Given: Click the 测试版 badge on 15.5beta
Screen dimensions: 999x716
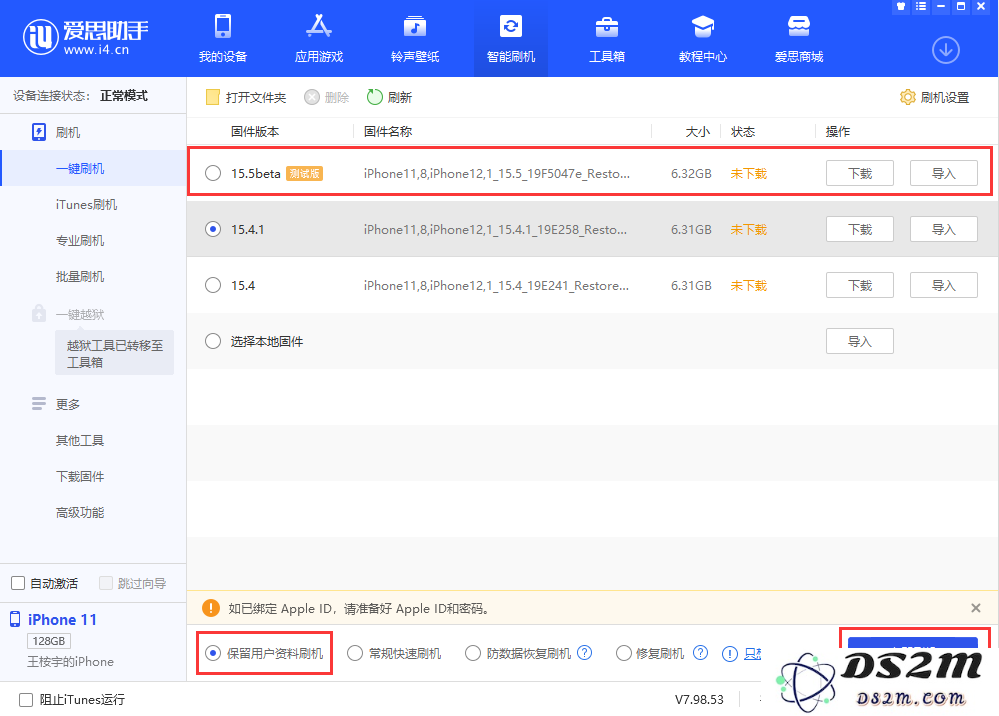Looking at the screenshot, I should (x=305, y=173).
